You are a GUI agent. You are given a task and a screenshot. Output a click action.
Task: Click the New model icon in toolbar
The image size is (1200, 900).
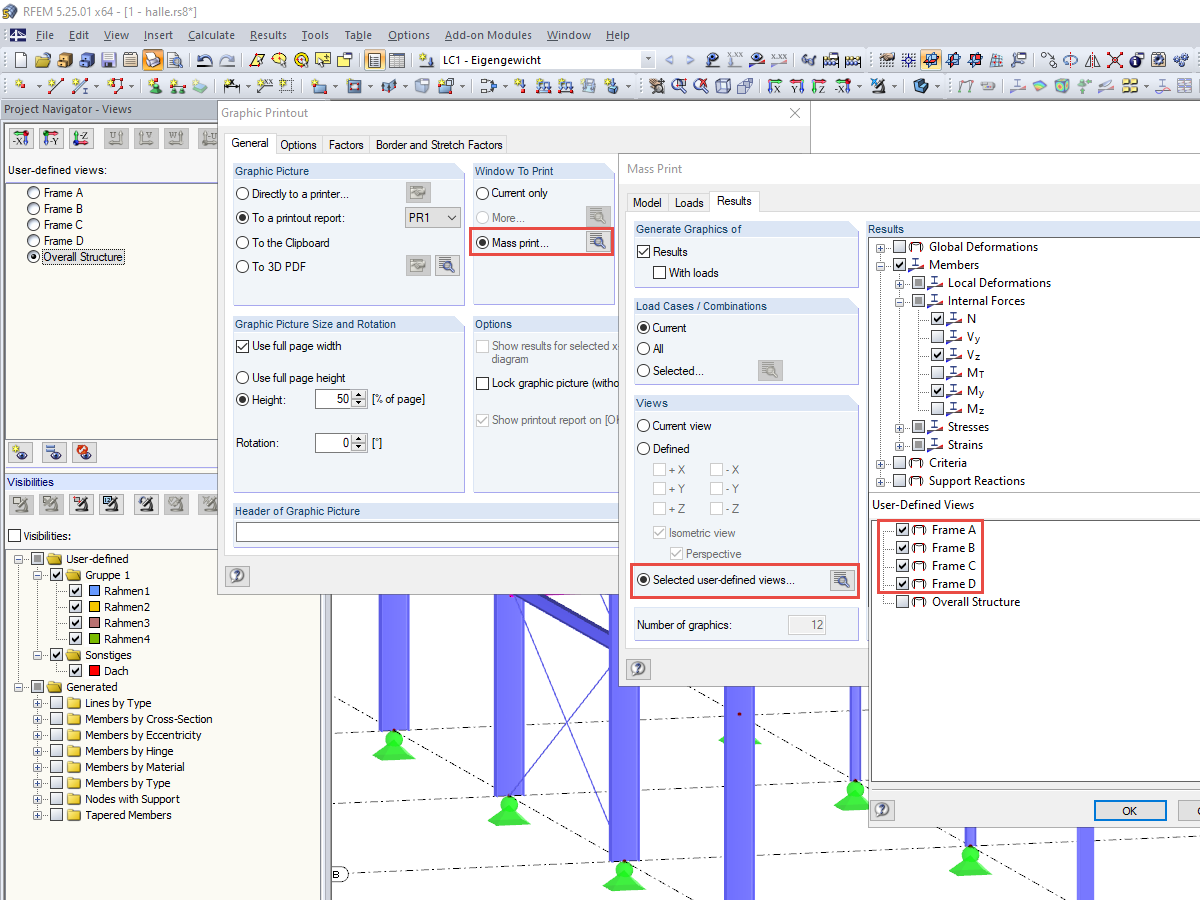coord(20,60)
